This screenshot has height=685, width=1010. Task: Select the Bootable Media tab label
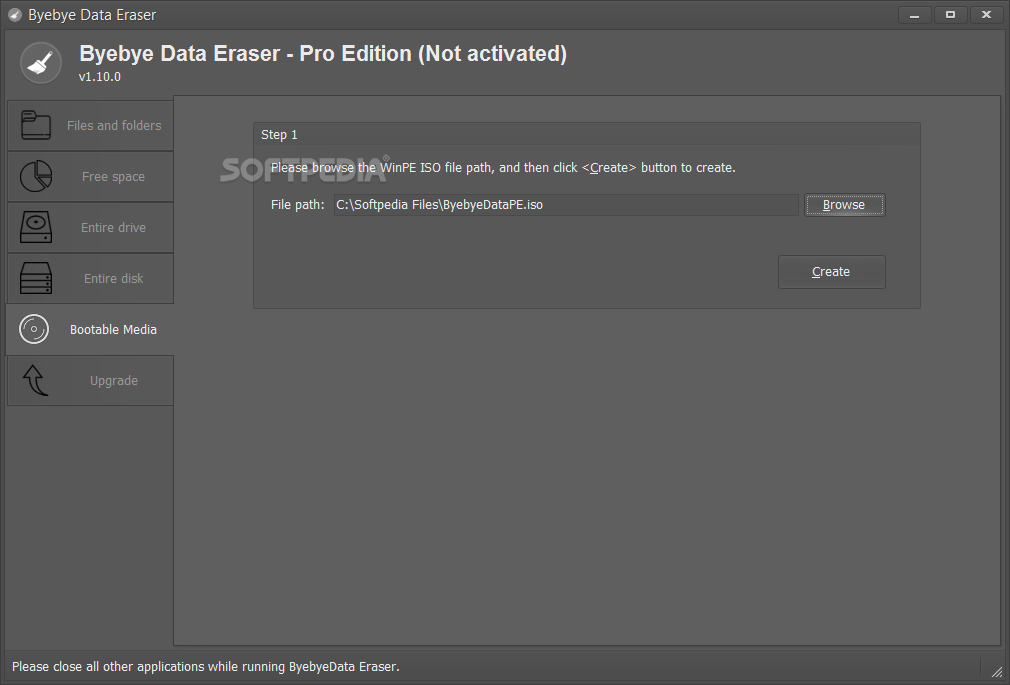113,329
